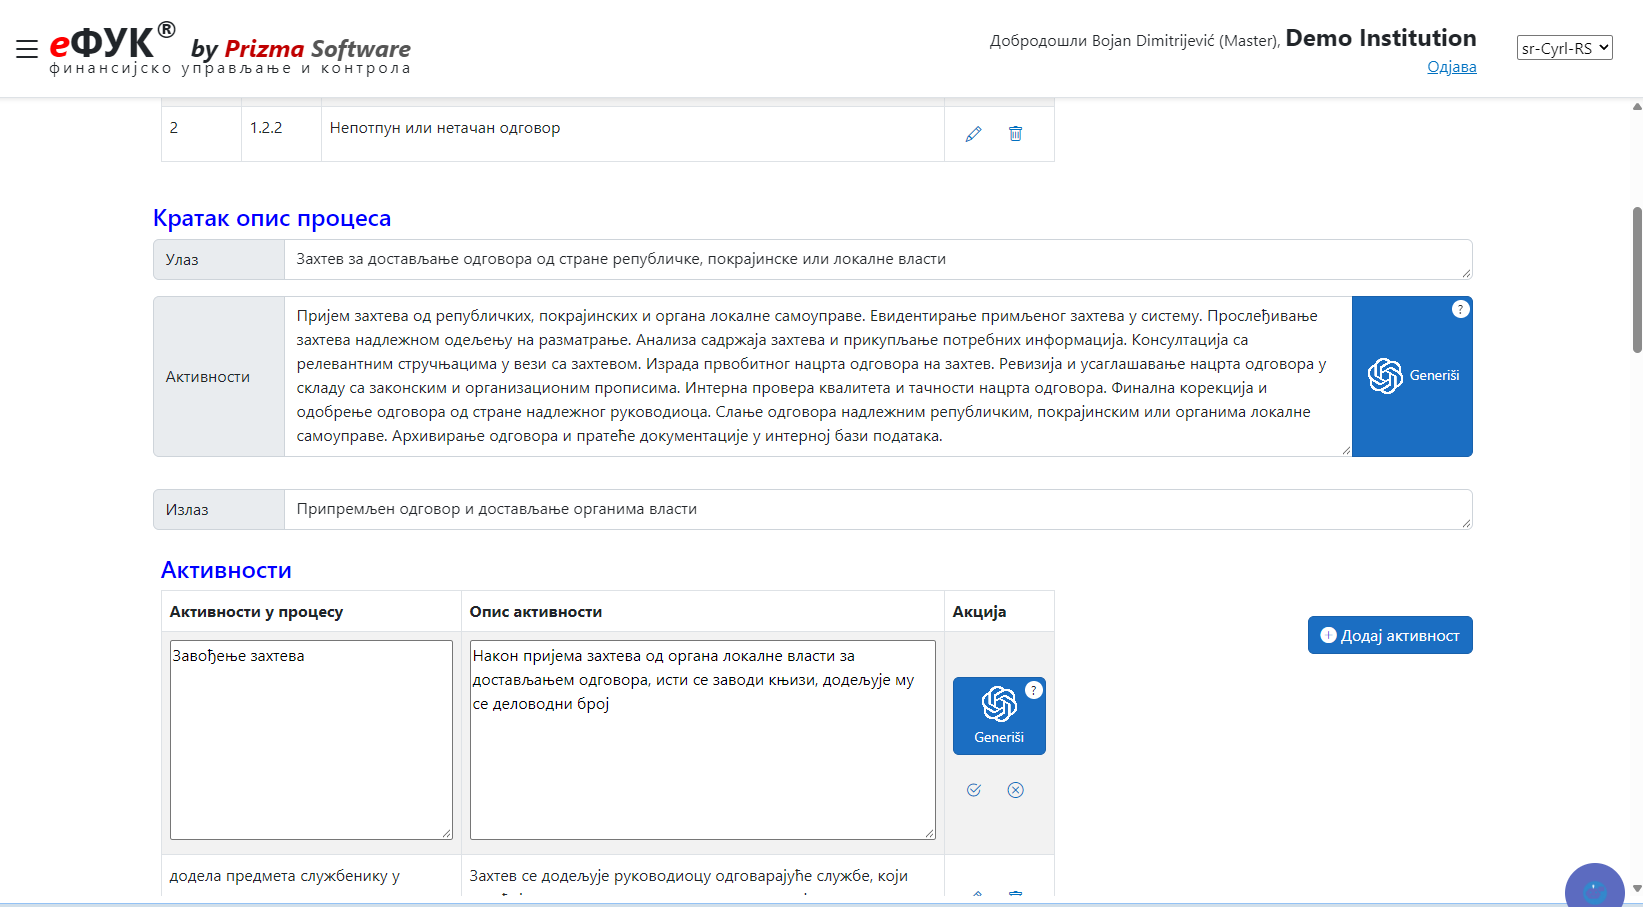Open help icon on activity row Generiši button
The width and height of the screenshot is (1643, 907).
pos(1034,690)
